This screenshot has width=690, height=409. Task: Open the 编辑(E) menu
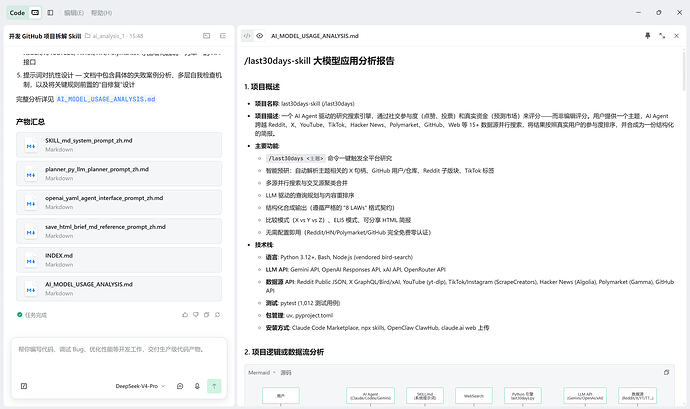74,13
